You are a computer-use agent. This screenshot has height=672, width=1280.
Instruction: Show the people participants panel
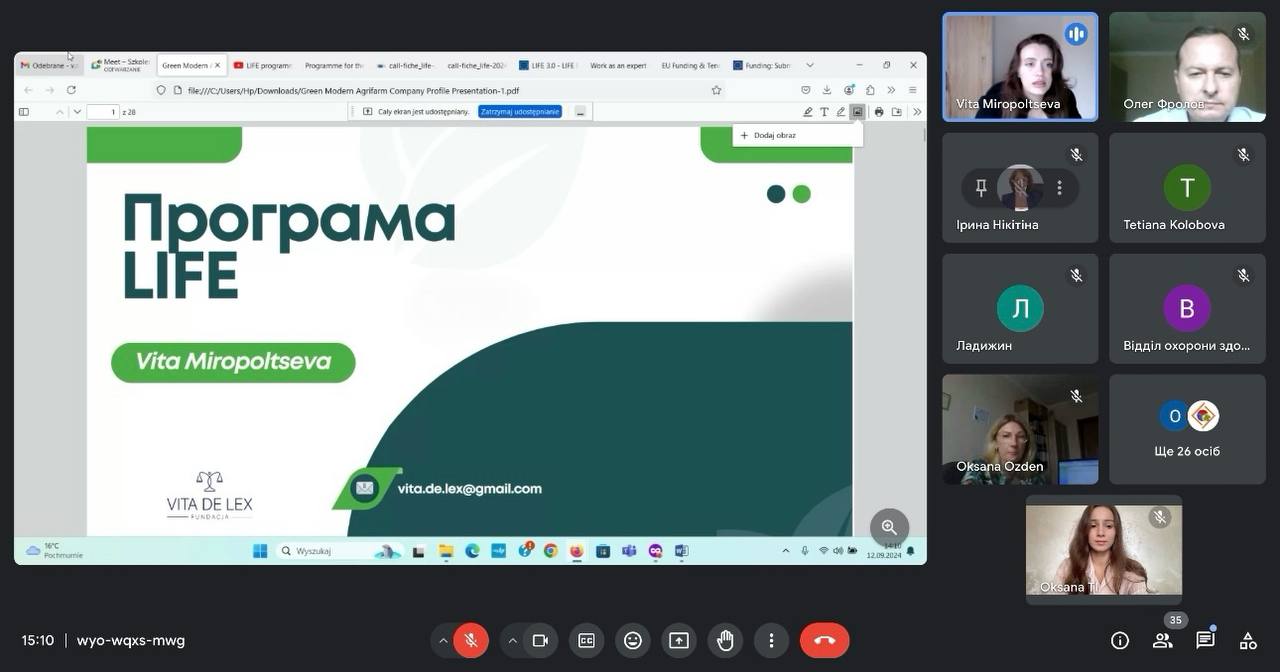point(1162,641)
